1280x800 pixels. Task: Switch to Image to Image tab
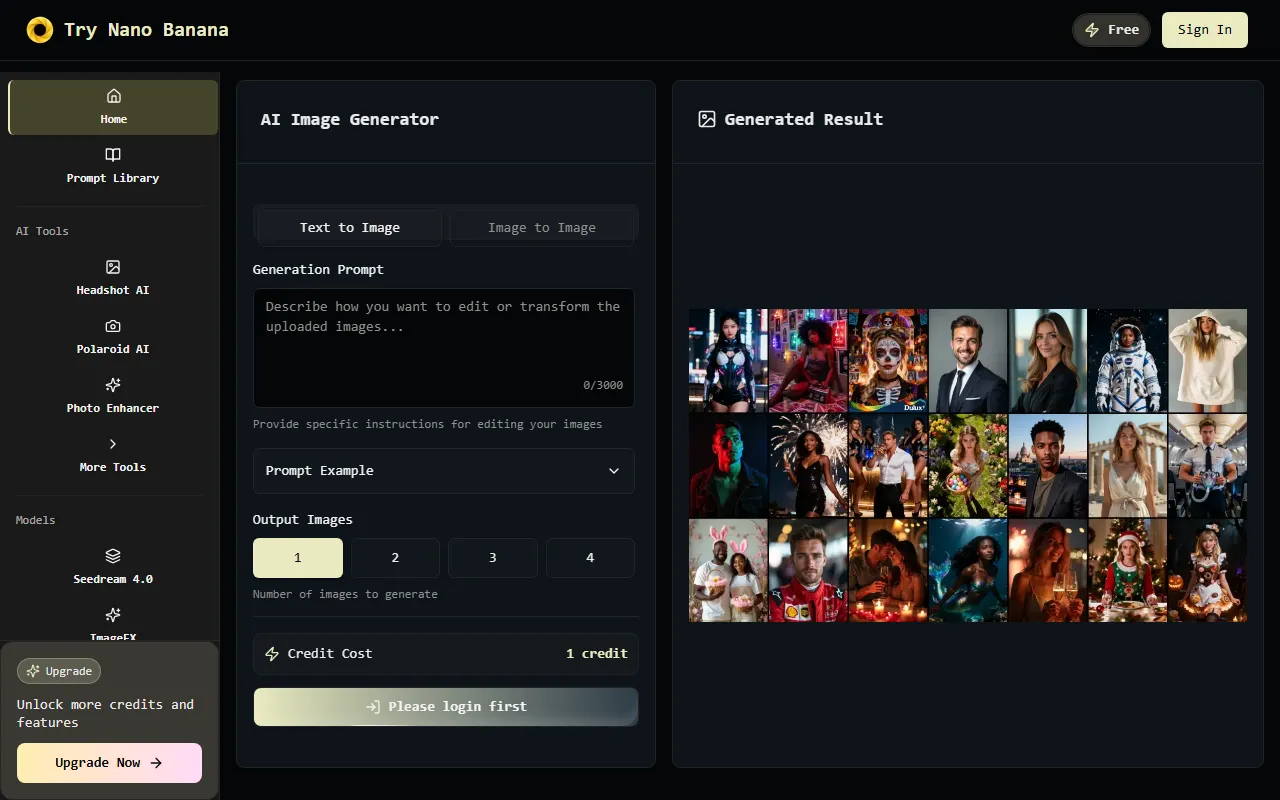541,228
